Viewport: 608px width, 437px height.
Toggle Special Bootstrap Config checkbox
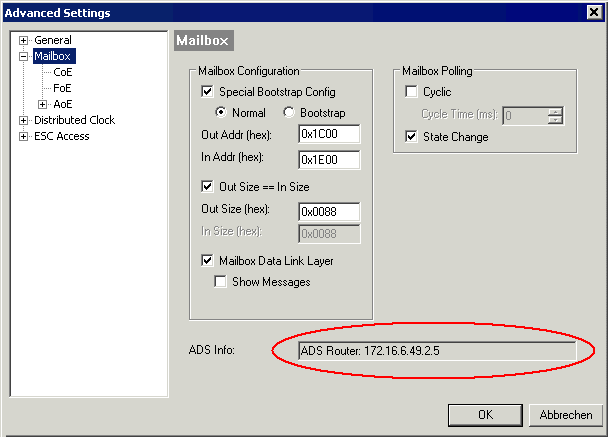point(207,92)
